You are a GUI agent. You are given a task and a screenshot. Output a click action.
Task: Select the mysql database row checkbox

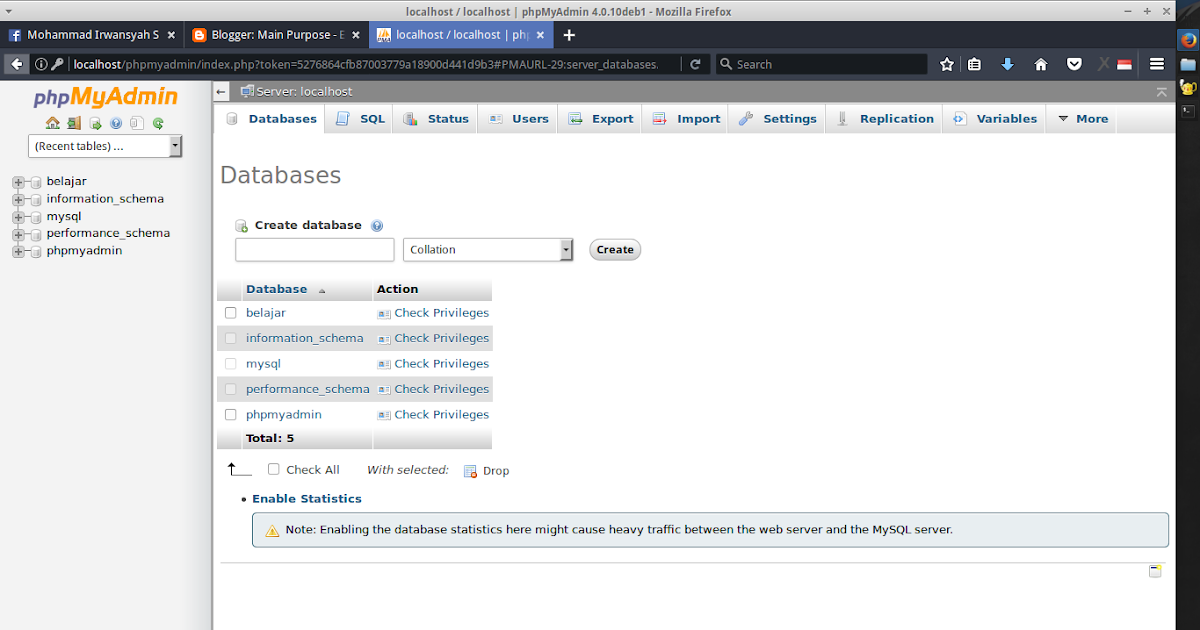[x=230, y=363]
